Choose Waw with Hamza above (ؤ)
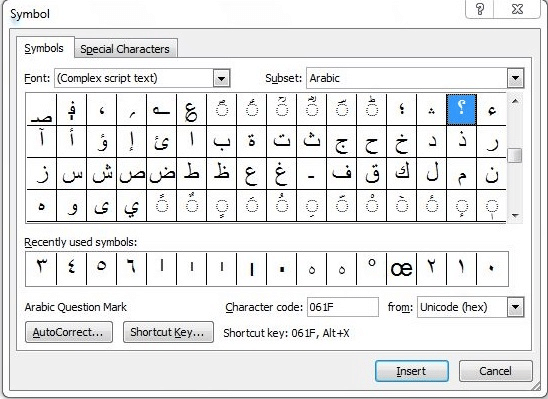This screenshot has width=548, height=399. [x=102, y=142]
